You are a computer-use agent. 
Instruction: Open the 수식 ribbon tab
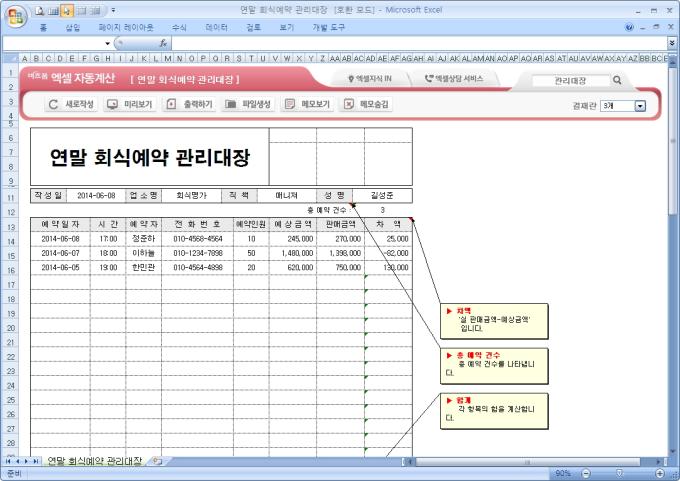(179, 28)
